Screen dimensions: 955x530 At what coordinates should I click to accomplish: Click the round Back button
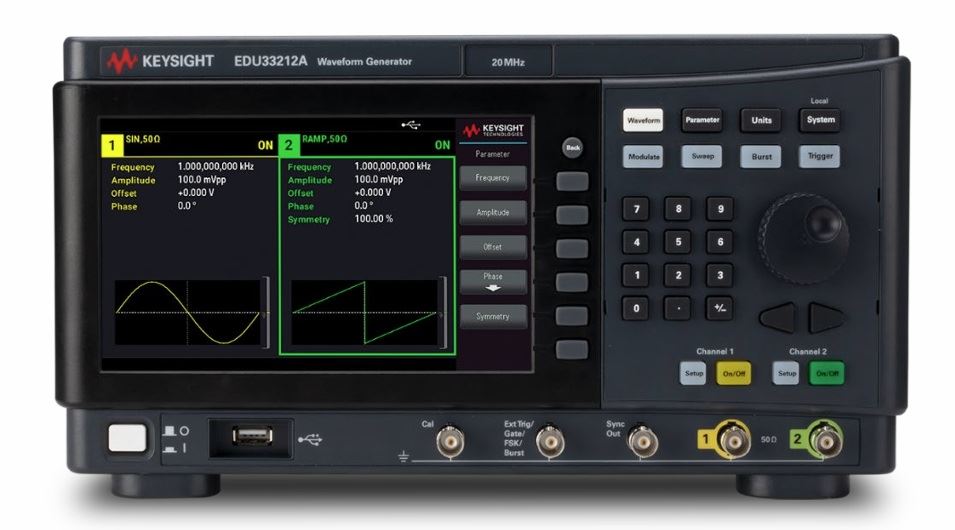(x=573, y=147)
